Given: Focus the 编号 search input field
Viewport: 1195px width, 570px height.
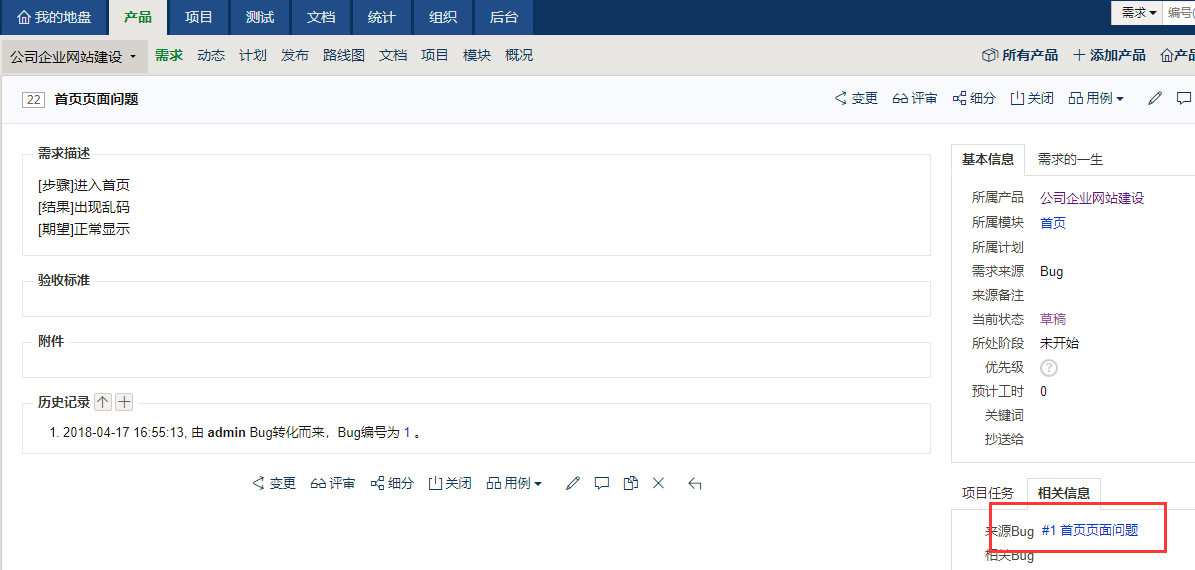Looking at the screenshot, I should point(1179,13).
